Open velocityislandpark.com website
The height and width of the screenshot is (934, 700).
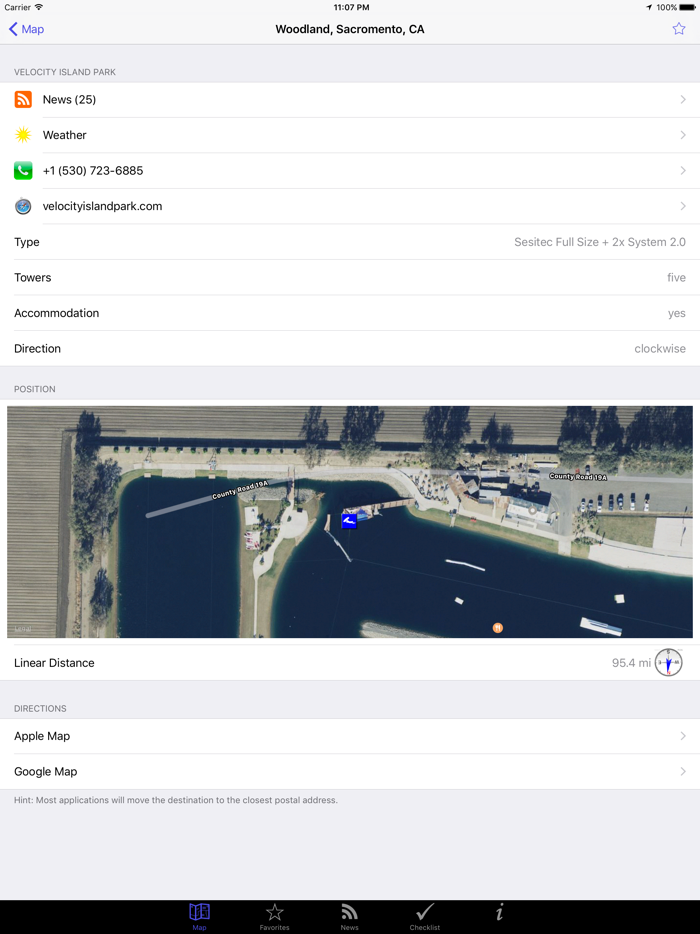[x=350, y=206]
